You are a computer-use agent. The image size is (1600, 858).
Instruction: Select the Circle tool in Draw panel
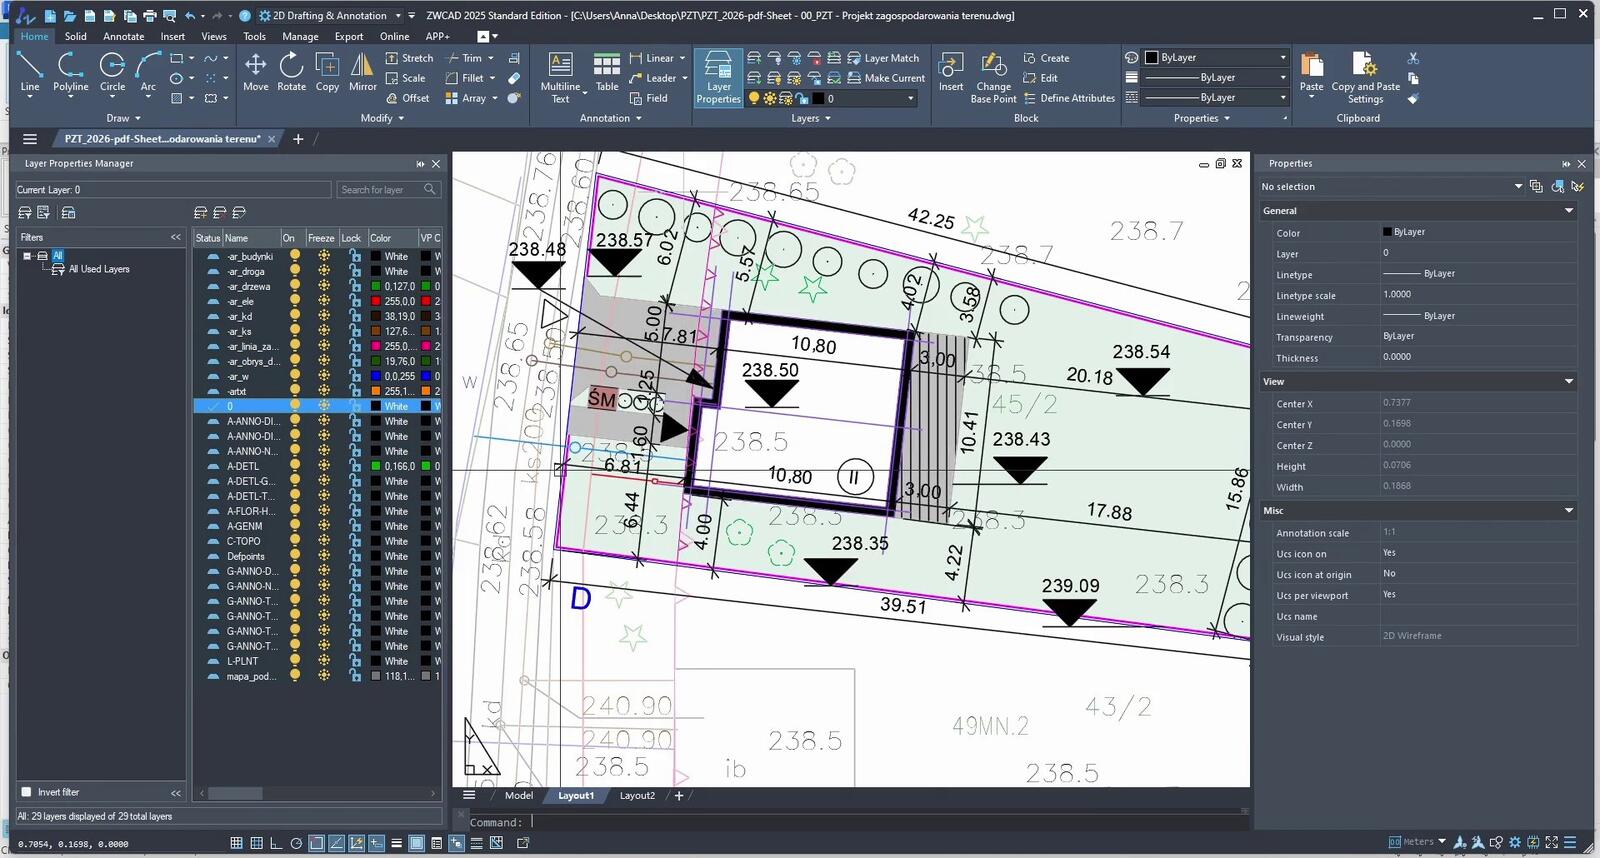(x=112, y=72)
